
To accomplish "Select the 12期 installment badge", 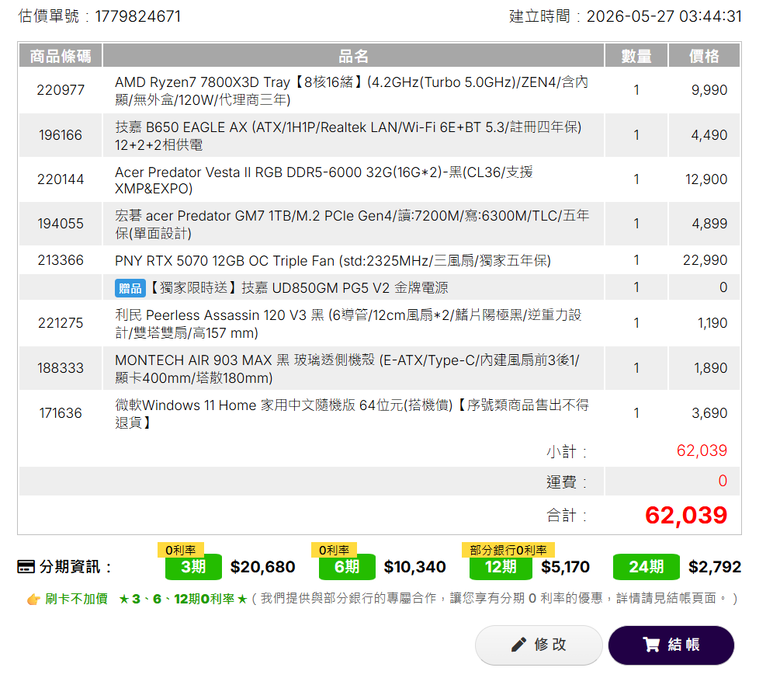I will [501, 567].
